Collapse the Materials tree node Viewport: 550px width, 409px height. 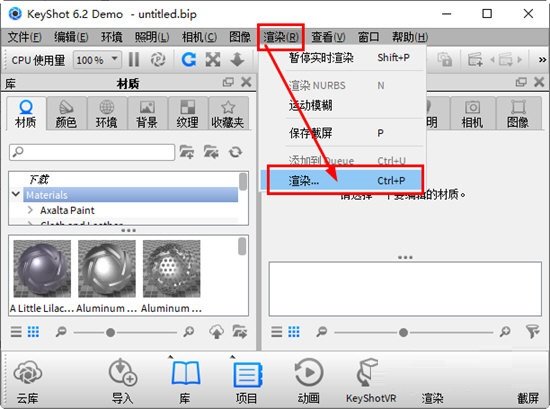[x=15, y=194]
